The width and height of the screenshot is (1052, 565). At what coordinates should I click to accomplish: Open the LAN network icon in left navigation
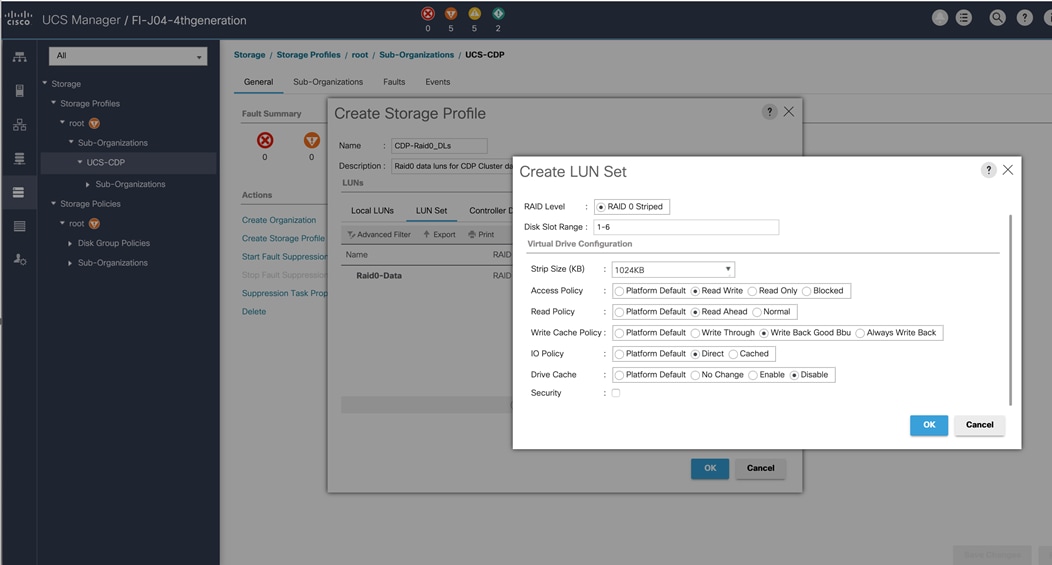(x=19, y=125)
